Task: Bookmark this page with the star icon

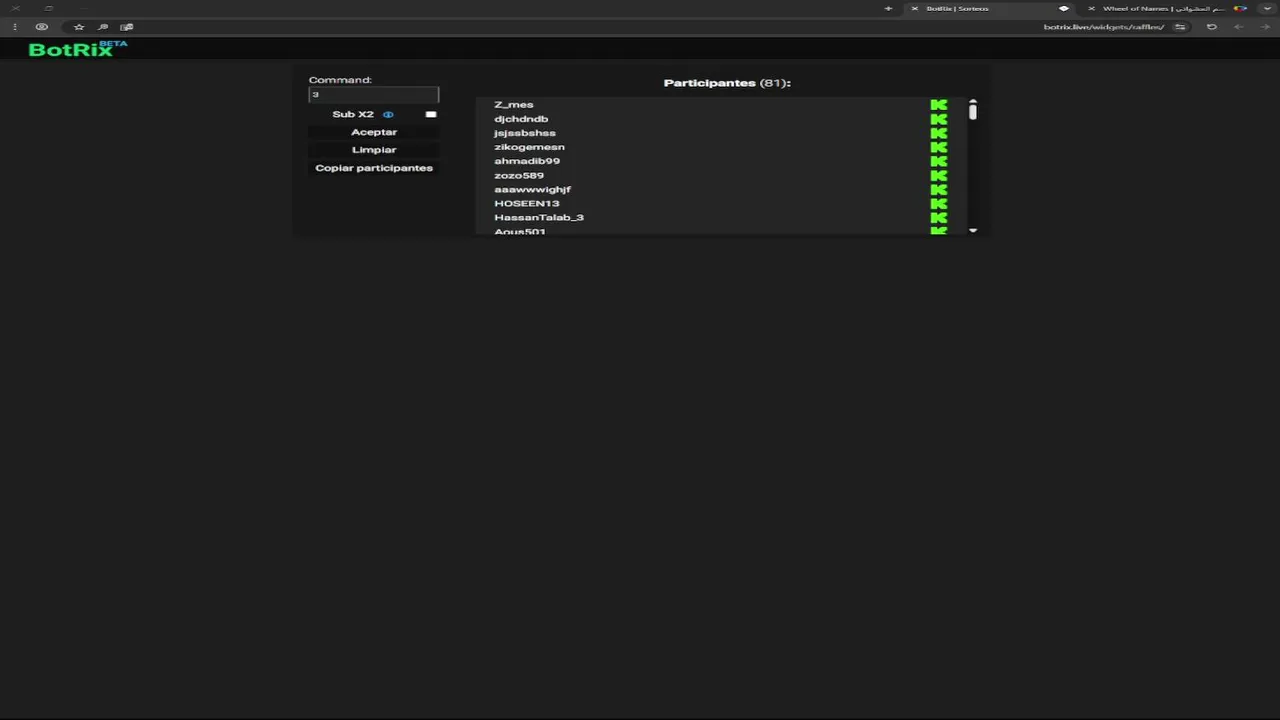Action: [79, 27]
